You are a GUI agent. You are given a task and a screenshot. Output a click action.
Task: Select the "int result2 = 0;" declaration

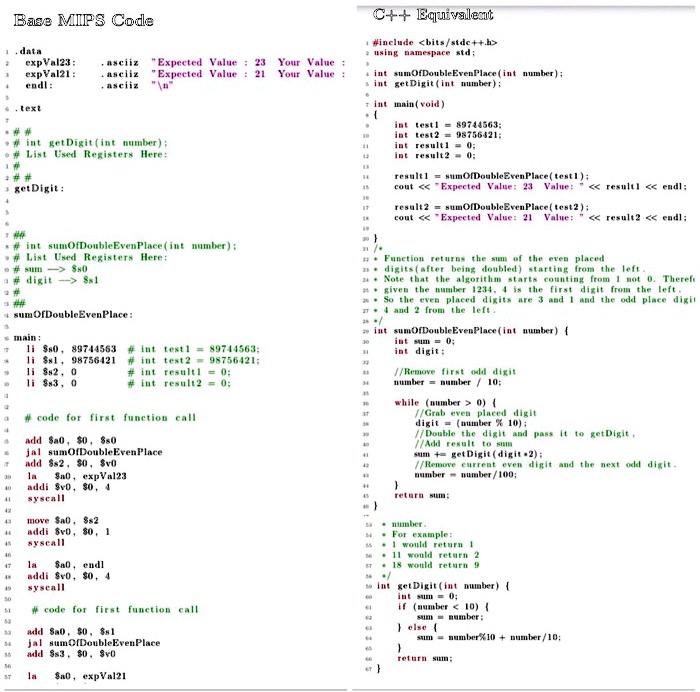[x=435, y=155]
